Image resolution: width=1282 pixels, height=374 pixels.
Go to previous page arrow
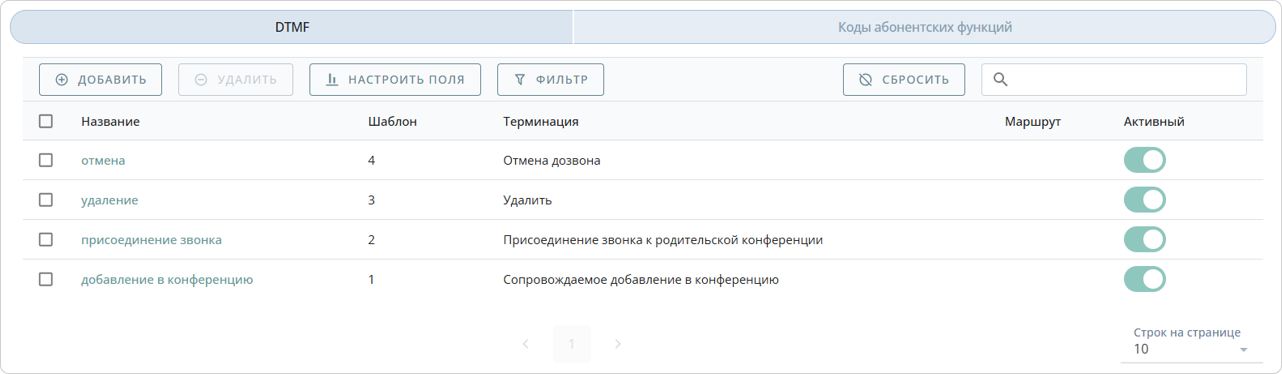coord(526,344)
